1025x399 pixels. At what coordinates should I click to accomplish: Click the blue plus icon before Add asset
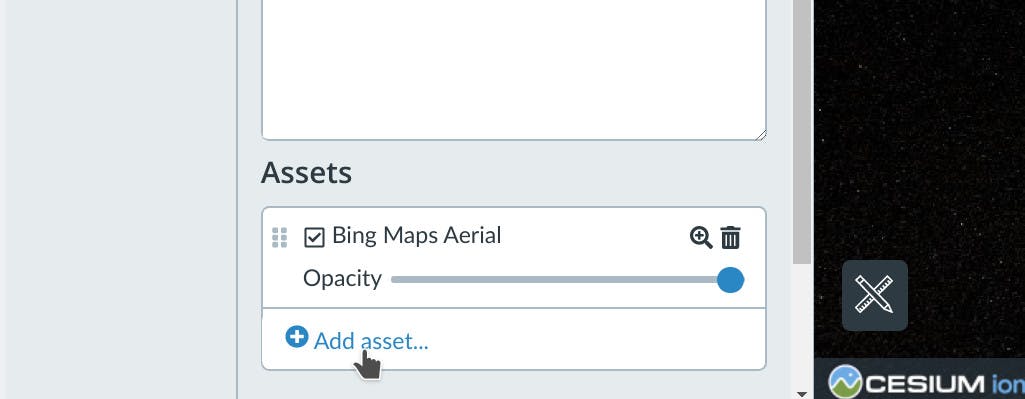[x=296, y=338]
